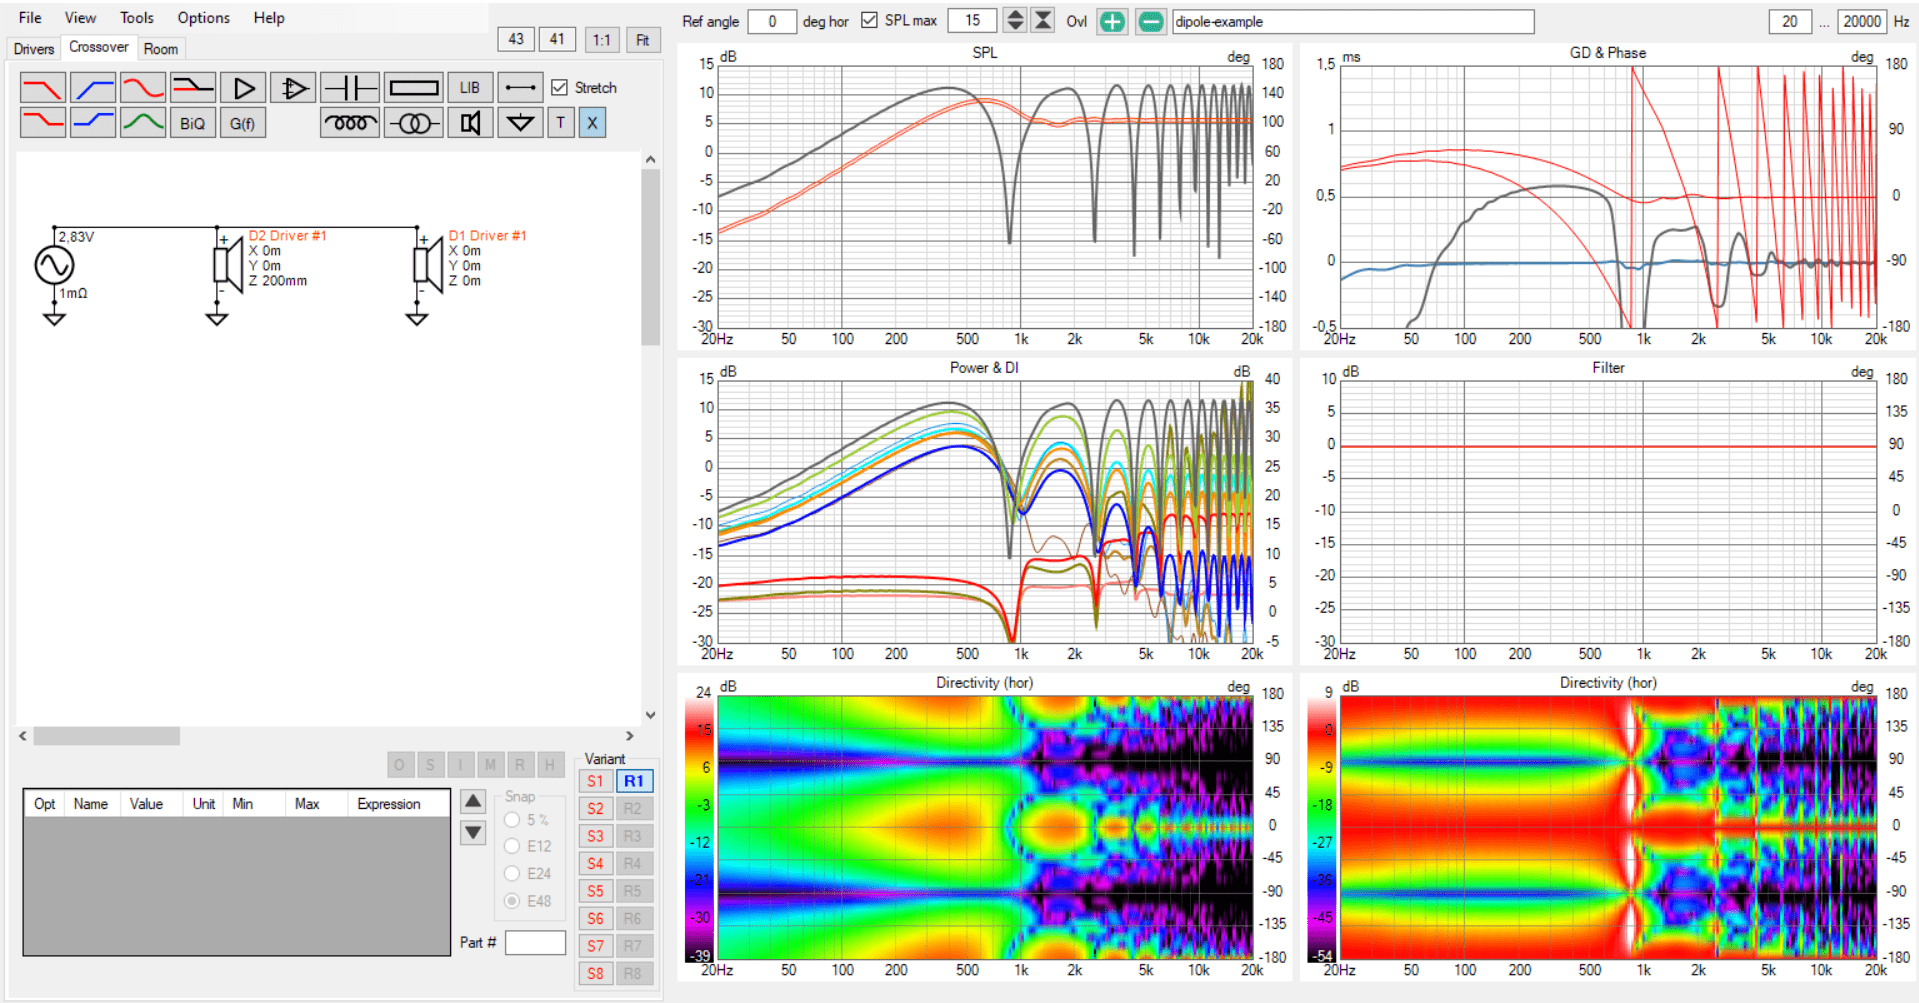This screenshot has width=1919, height=1003.
Task: Switch to the Crossover tab
Action: click(x=98, y=47)
